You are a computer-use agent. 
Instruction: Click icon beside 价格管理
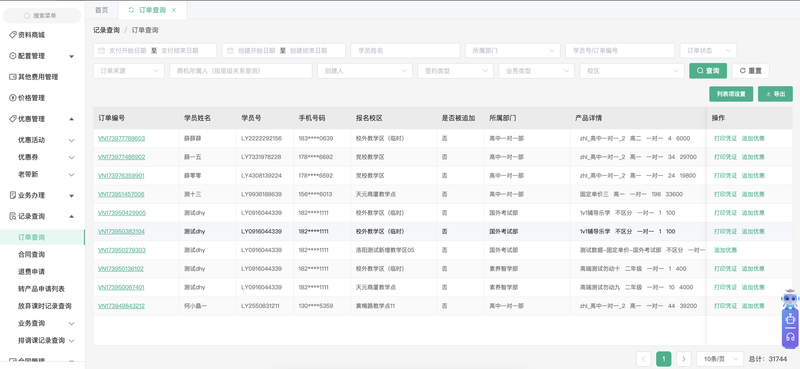click(x=13, y=97)
